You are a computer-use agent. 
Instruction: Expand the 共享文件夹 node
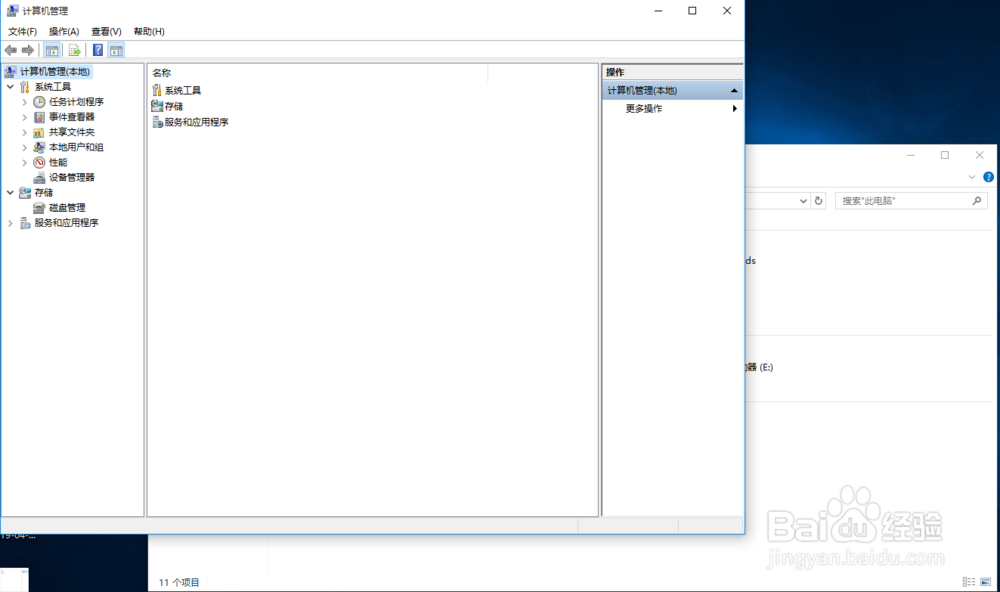point(25,132)
